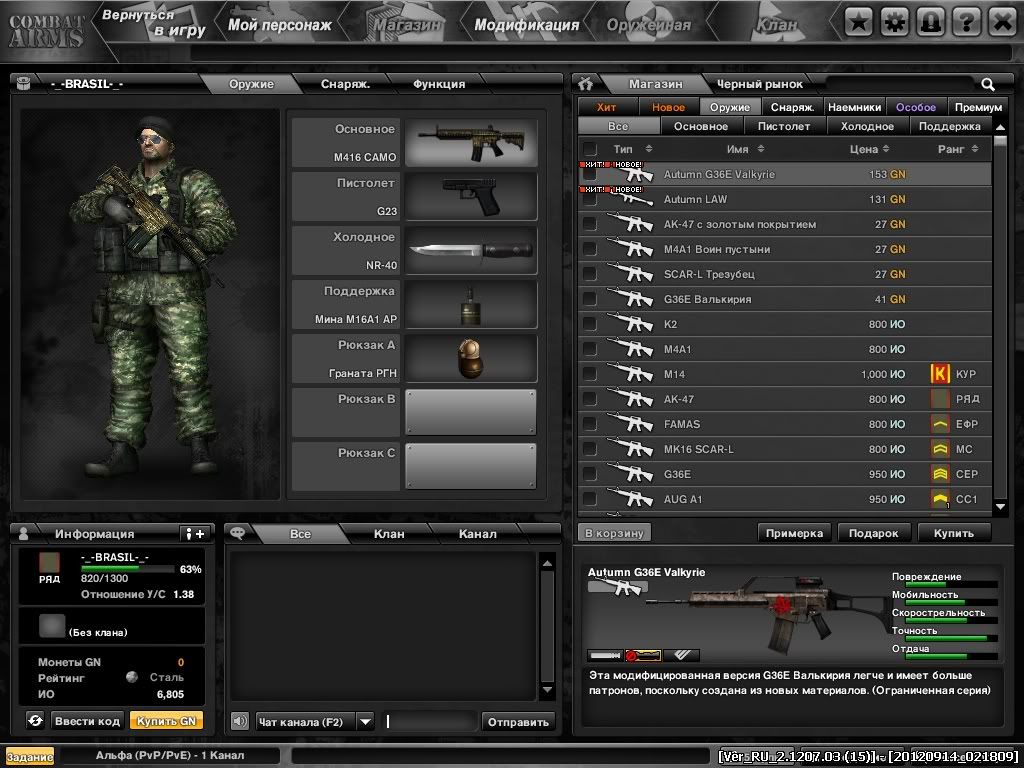Click the star favorites icon top right
Screen dimensions: 1024x768
coord(858,20)
